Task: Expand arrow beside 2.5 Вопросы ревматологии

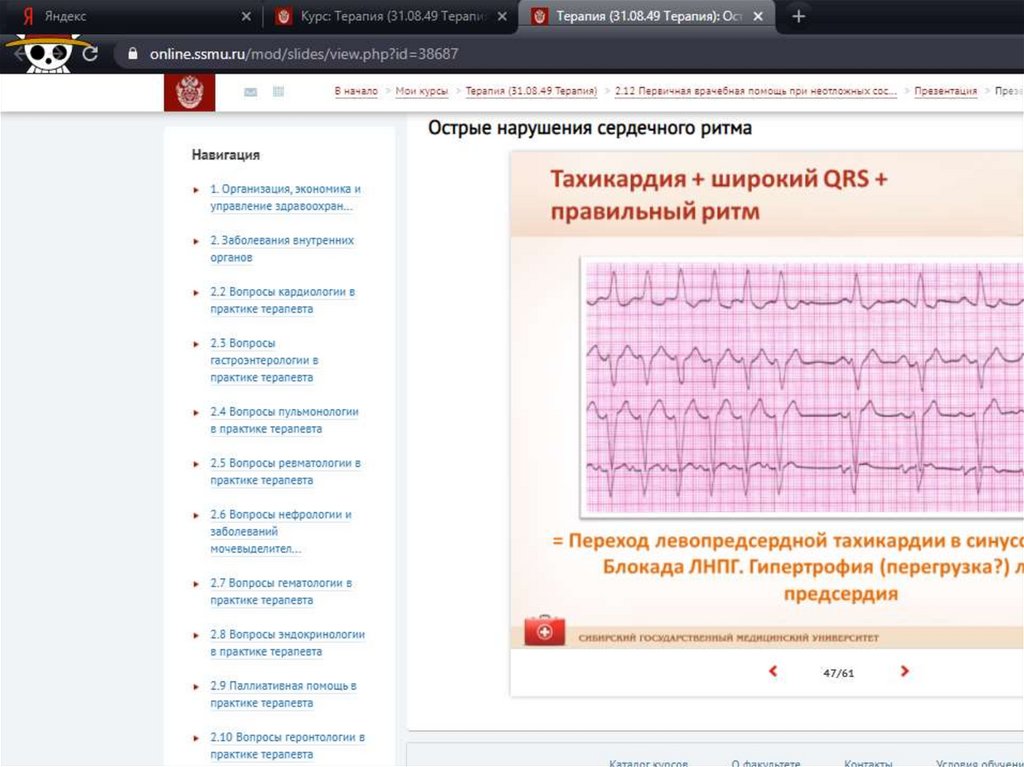Action: pos(196,465)
